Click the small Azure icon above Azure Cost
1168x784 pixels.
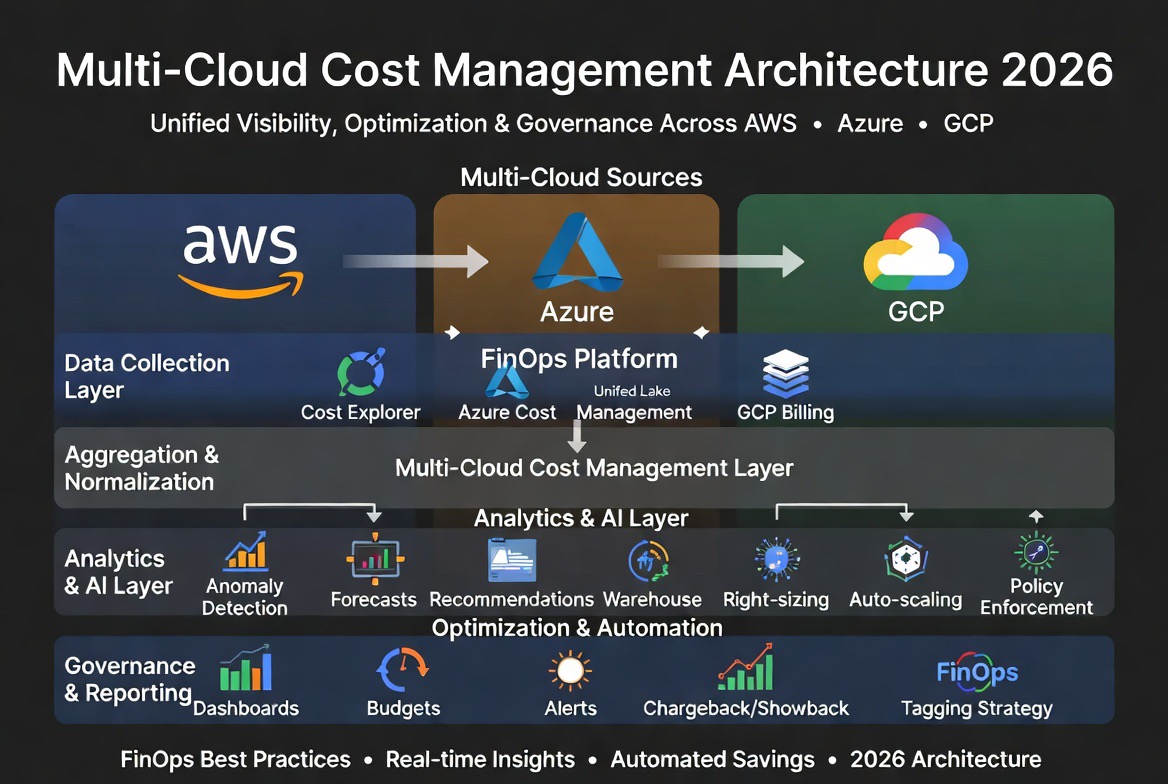pos(507,382)
